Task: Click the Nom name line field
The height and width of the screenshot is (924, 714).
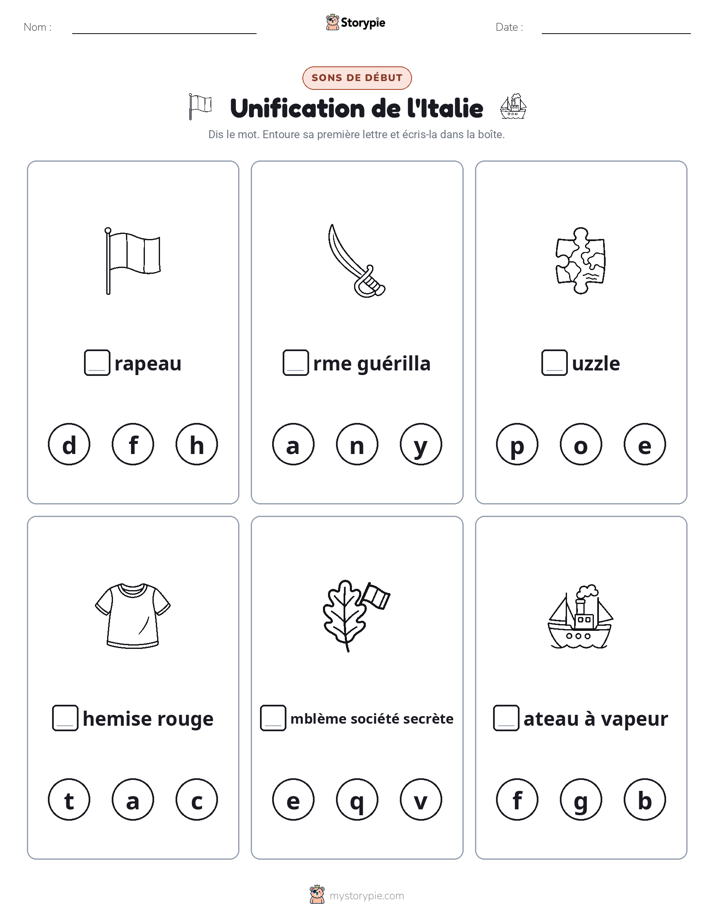Action: coord(164,27)
